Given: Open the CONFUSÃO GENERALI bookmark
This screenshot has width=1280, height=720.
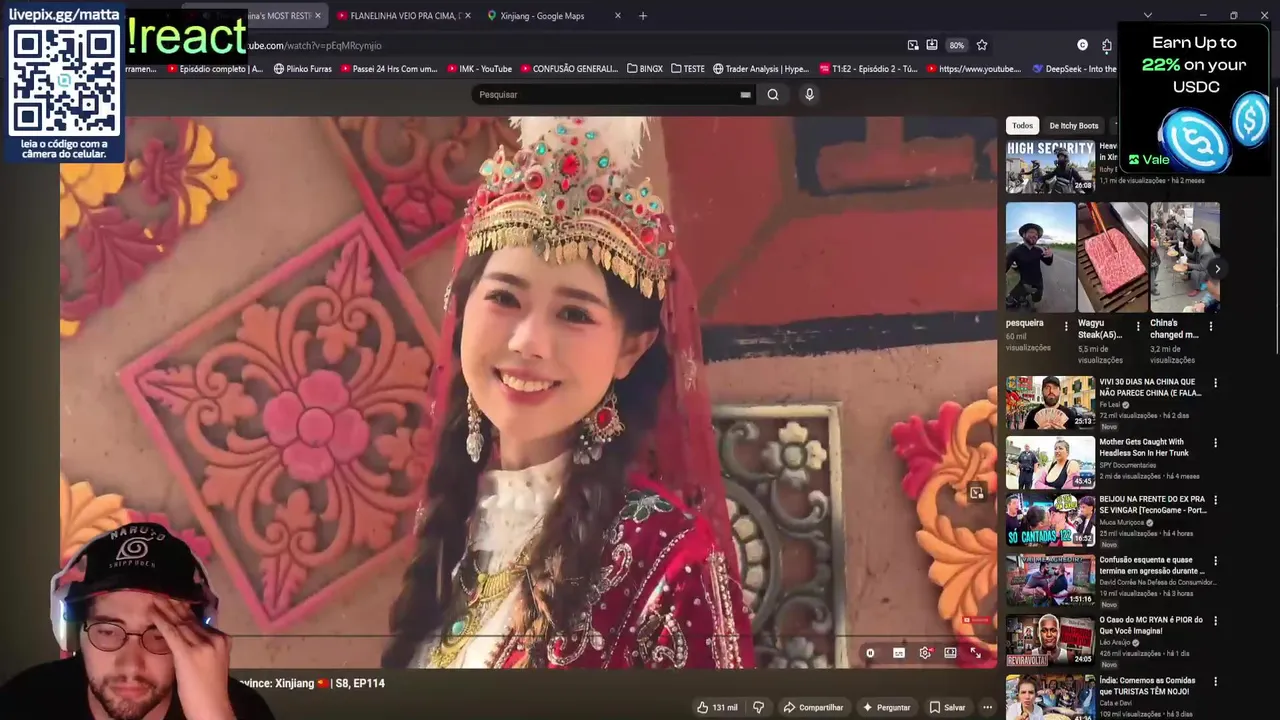Looking at the screenshot, I should (569, 69).
